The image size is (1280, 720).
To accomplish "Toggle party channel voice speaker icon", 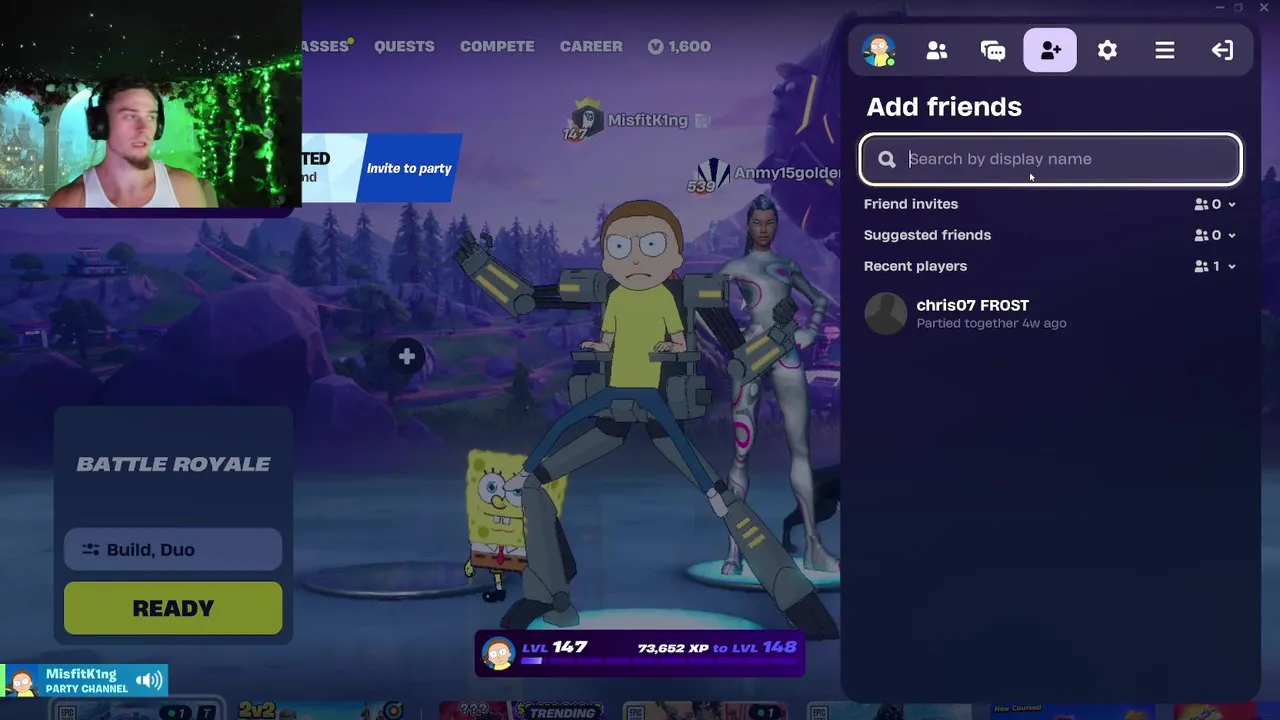I will [x=149, y=681].
